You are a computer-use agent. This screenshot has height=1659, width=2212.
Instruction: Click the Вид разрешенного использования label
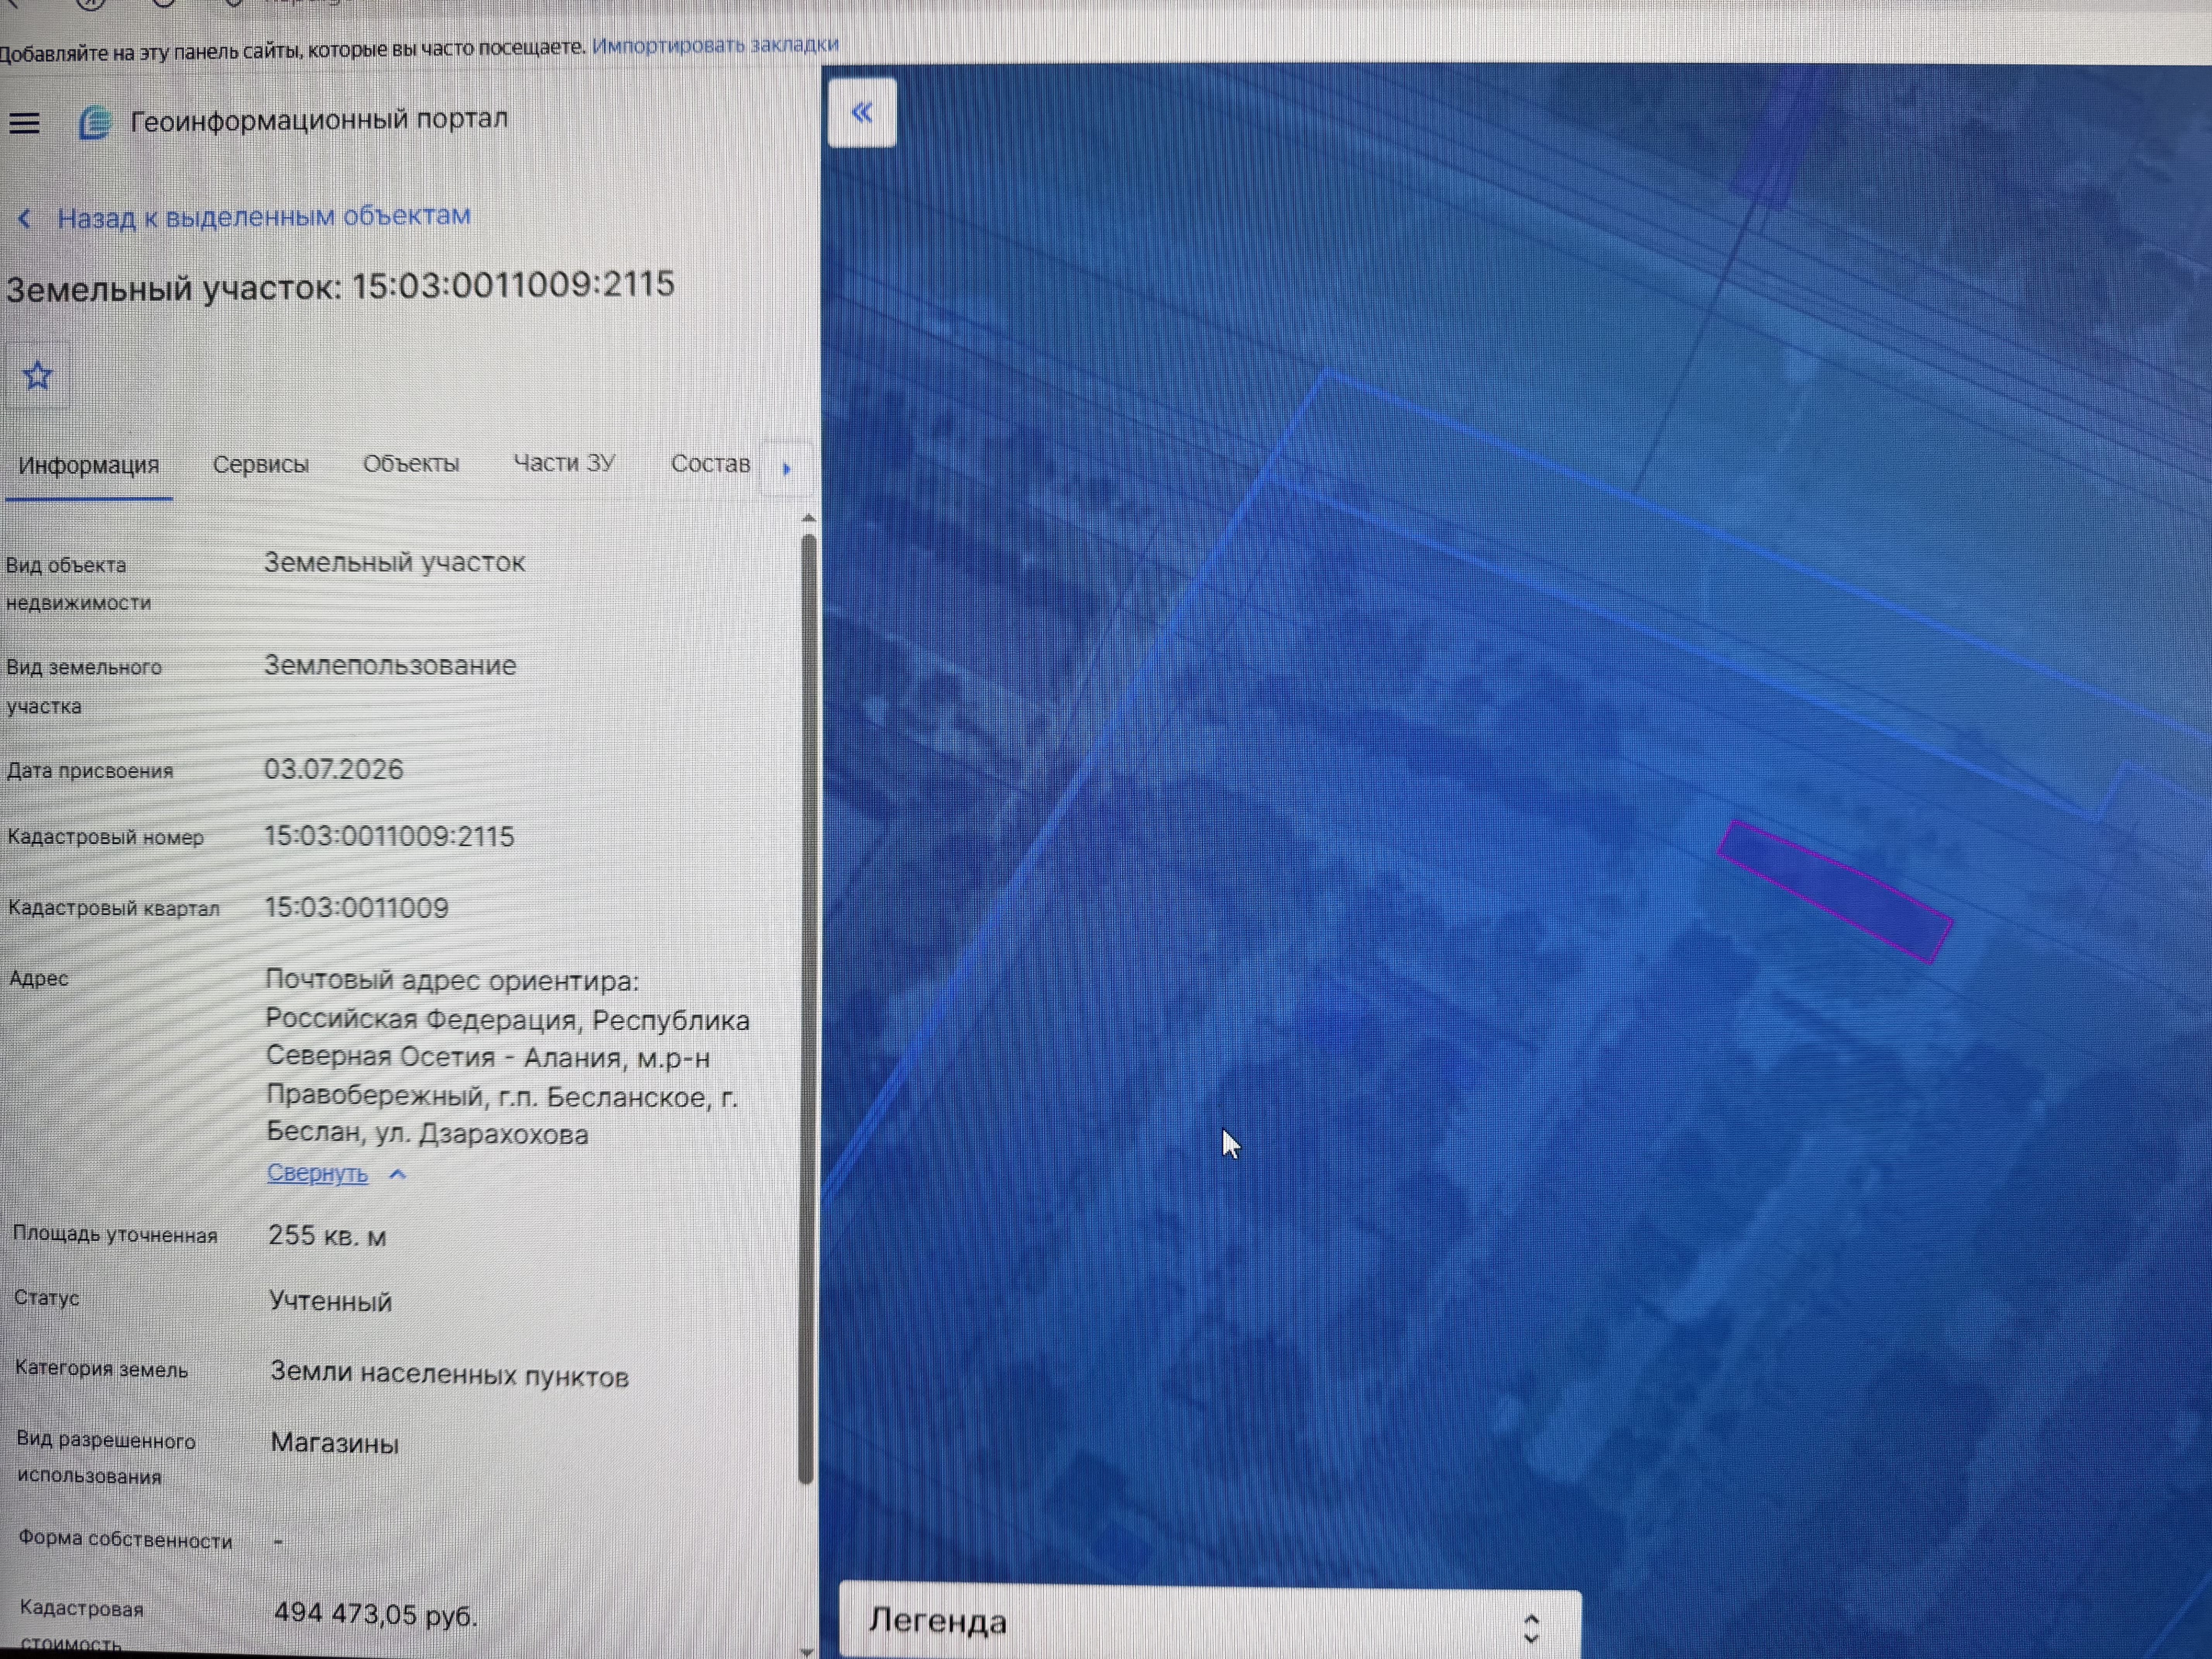pyautogui.click(x=106, y=1458)
